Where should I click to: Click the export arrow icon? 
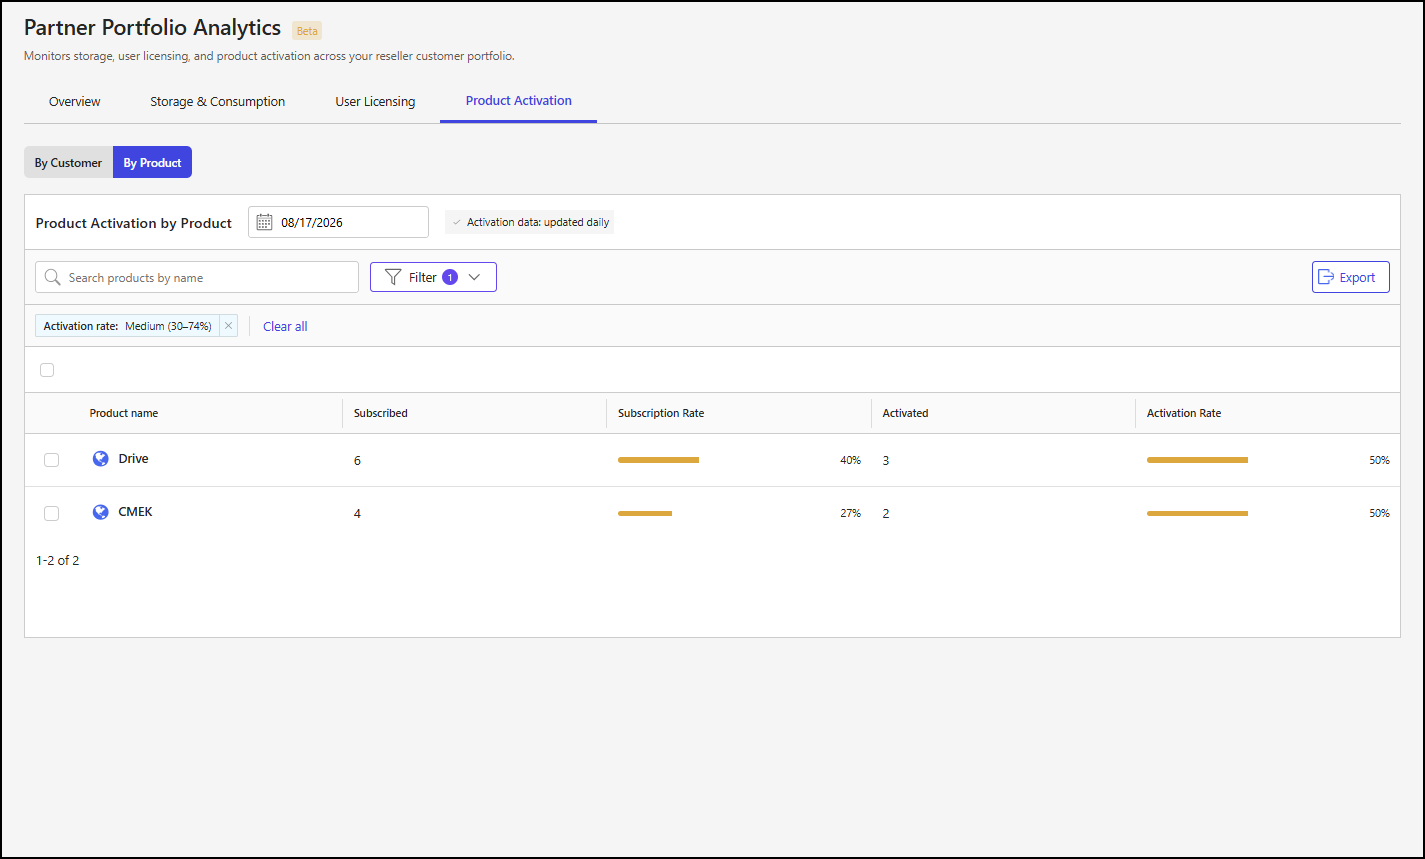[x=1326, y=277]
